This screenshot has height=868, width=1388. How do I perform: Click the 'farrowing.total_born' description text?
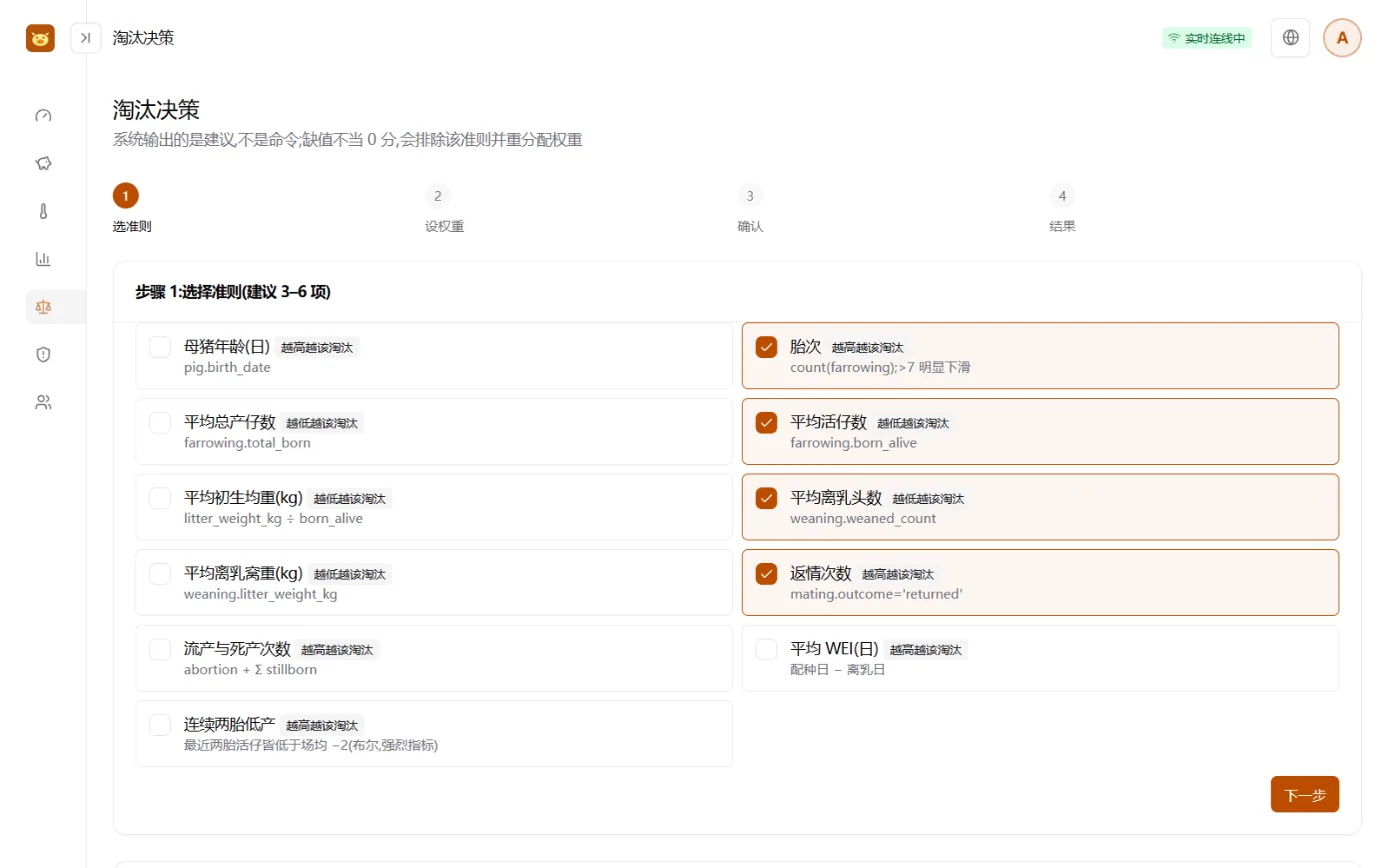click(x=247, y=443)
